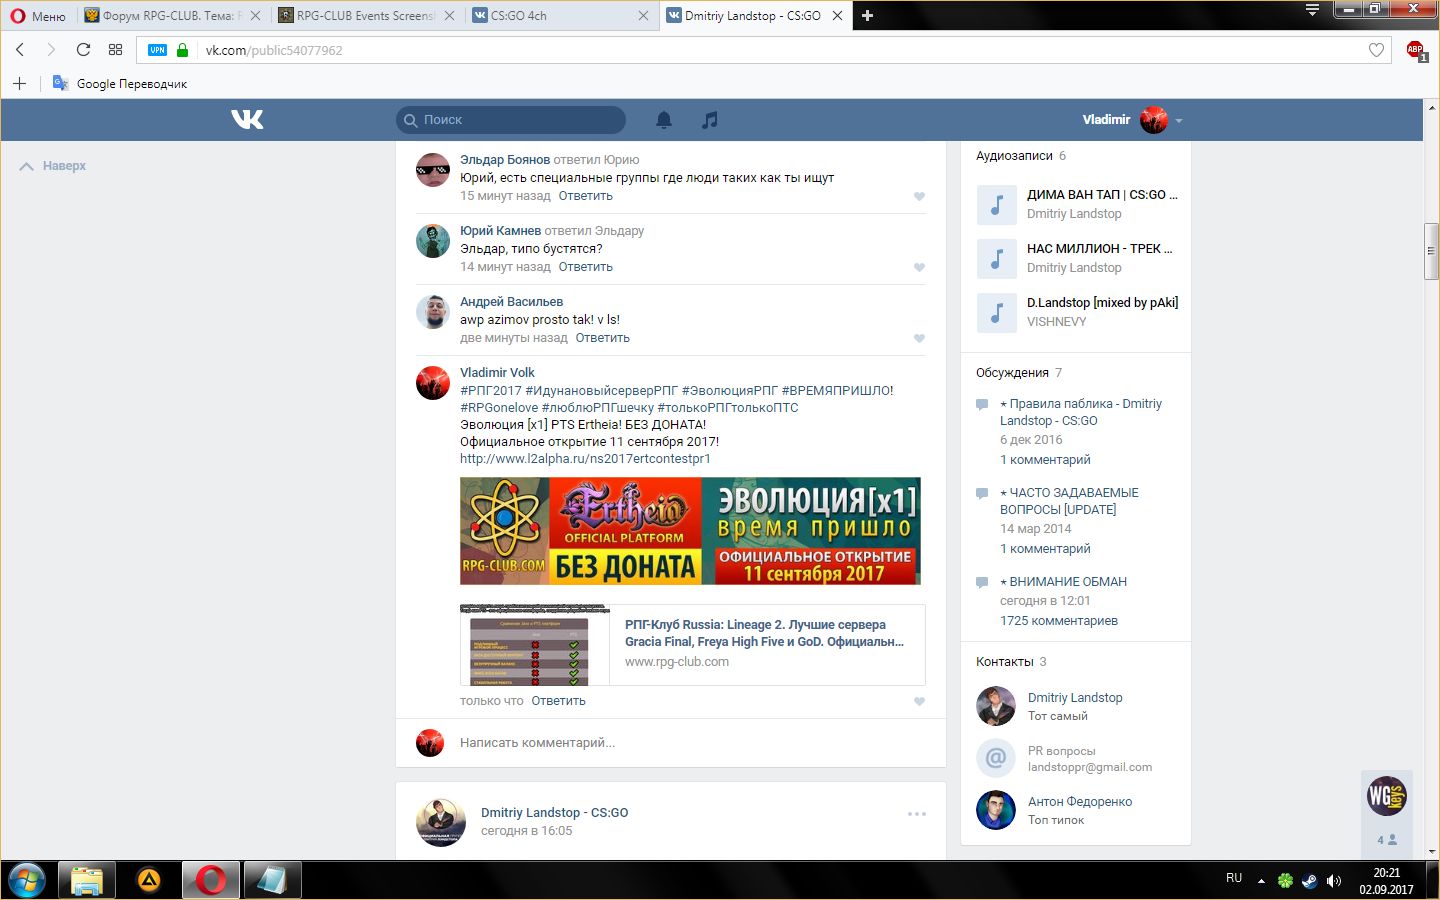Click the VK logo in the header
1440x900 pixels.
247,120
